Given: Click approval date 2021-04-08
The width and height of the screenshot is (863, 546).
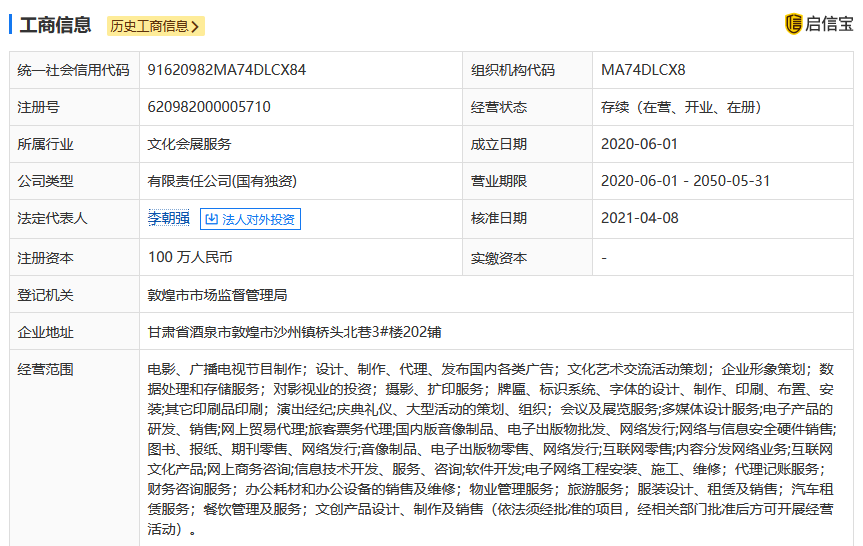Looking at the screenshot, I should (x=640, y=218).
